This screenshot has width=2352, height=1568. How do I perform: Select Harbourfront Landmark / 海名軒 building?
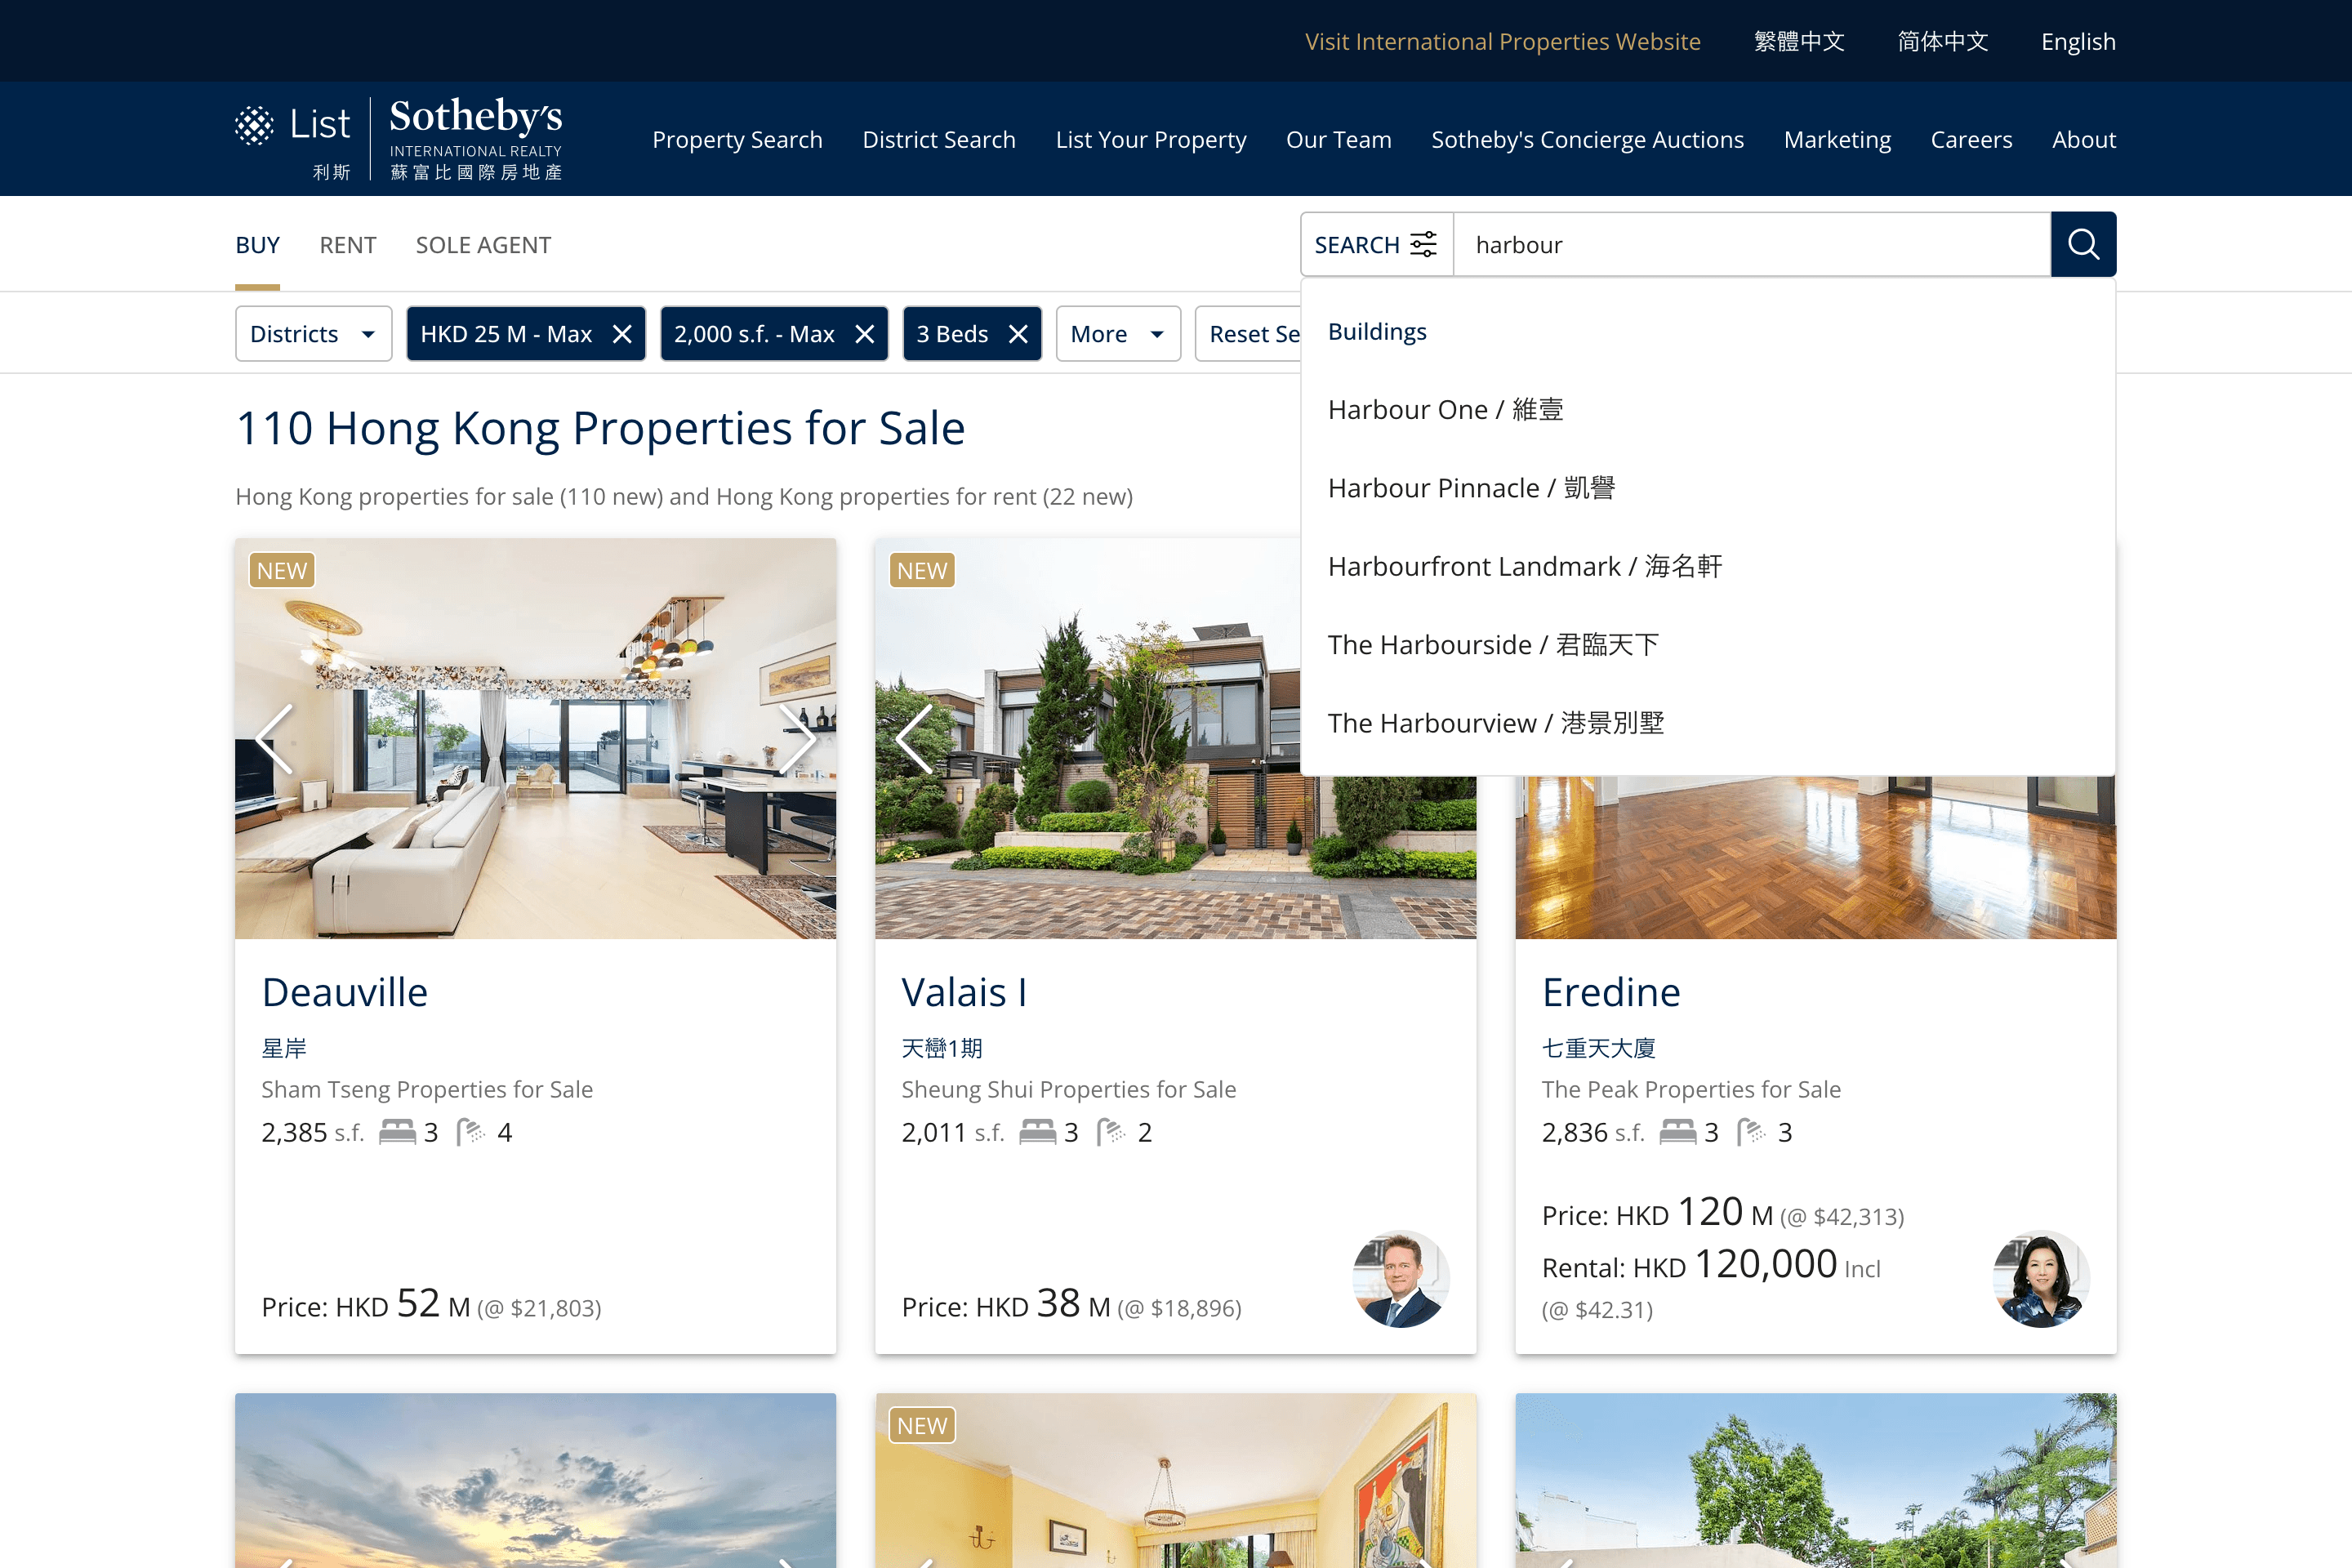click(x=1522, y=563)
